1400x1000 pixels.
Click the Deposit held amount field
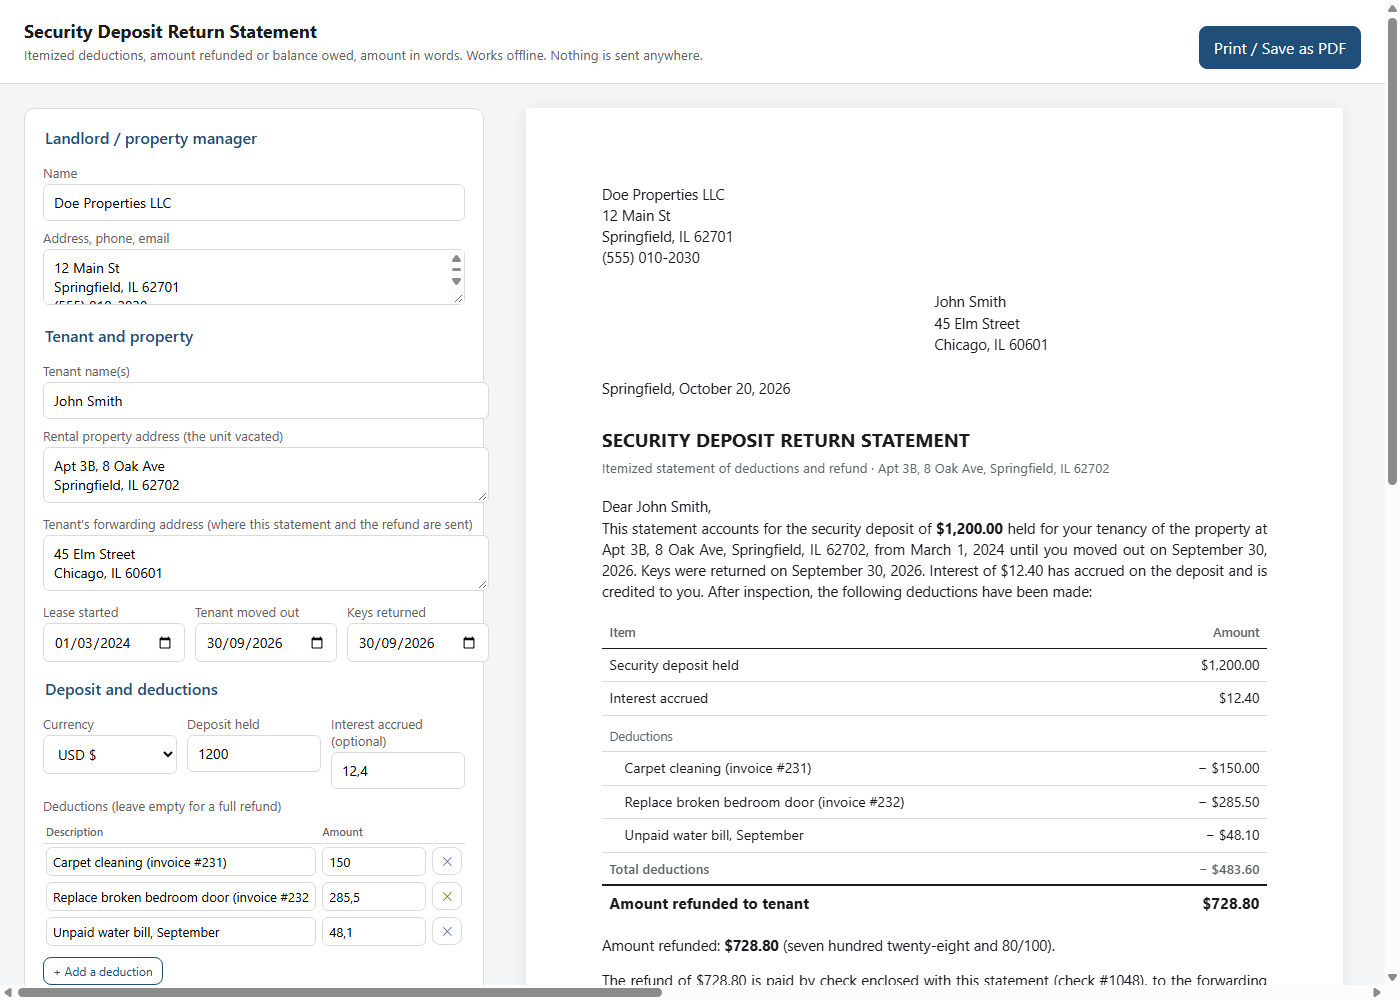click(x=254, y=754)
